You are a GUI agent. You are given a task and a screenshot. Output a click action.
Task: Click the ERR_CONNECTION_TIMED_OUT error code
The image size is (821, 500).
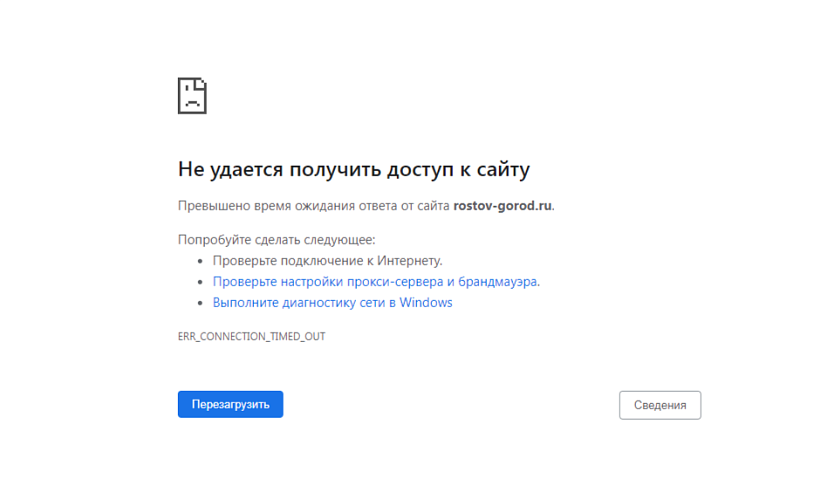pyautogui.click(x=251, y=337)
